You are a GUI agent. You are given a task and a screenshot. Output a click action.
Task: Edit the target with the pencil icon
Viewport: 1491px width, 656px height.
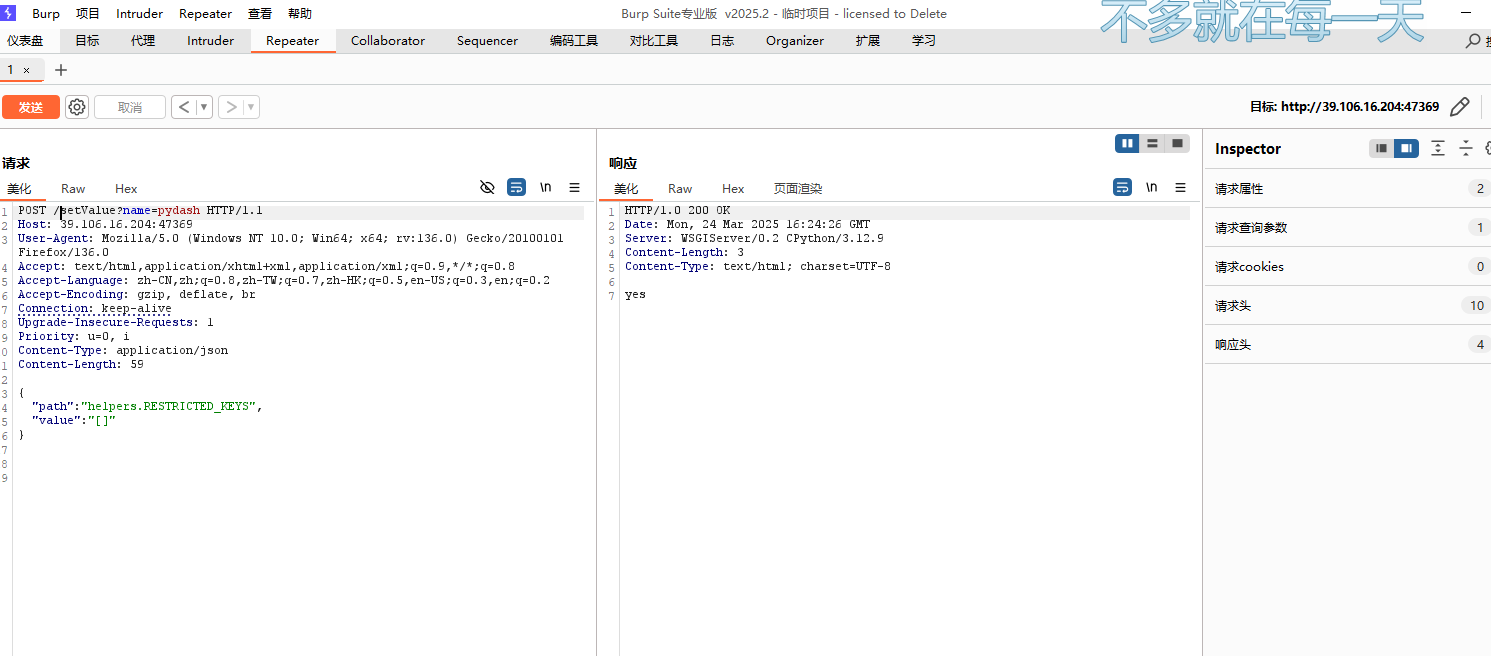[1459, 107]
